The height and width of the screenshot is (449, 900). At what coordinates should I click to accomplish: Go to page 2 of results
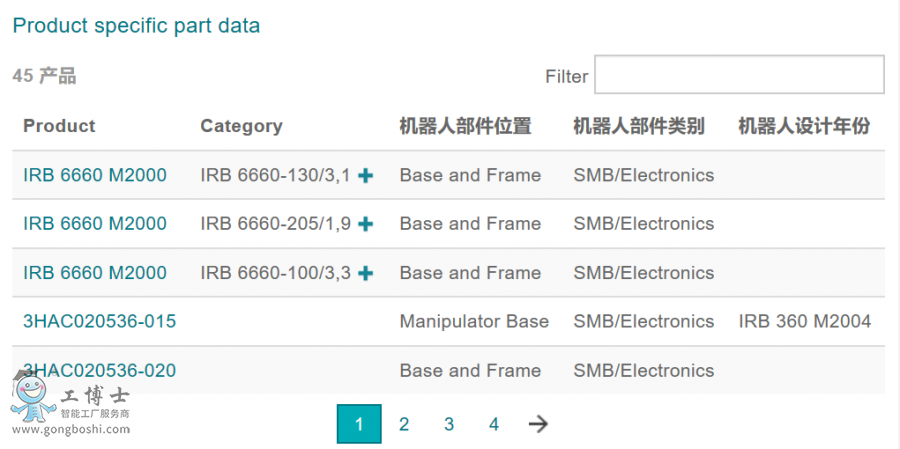[x=404, y=424]
